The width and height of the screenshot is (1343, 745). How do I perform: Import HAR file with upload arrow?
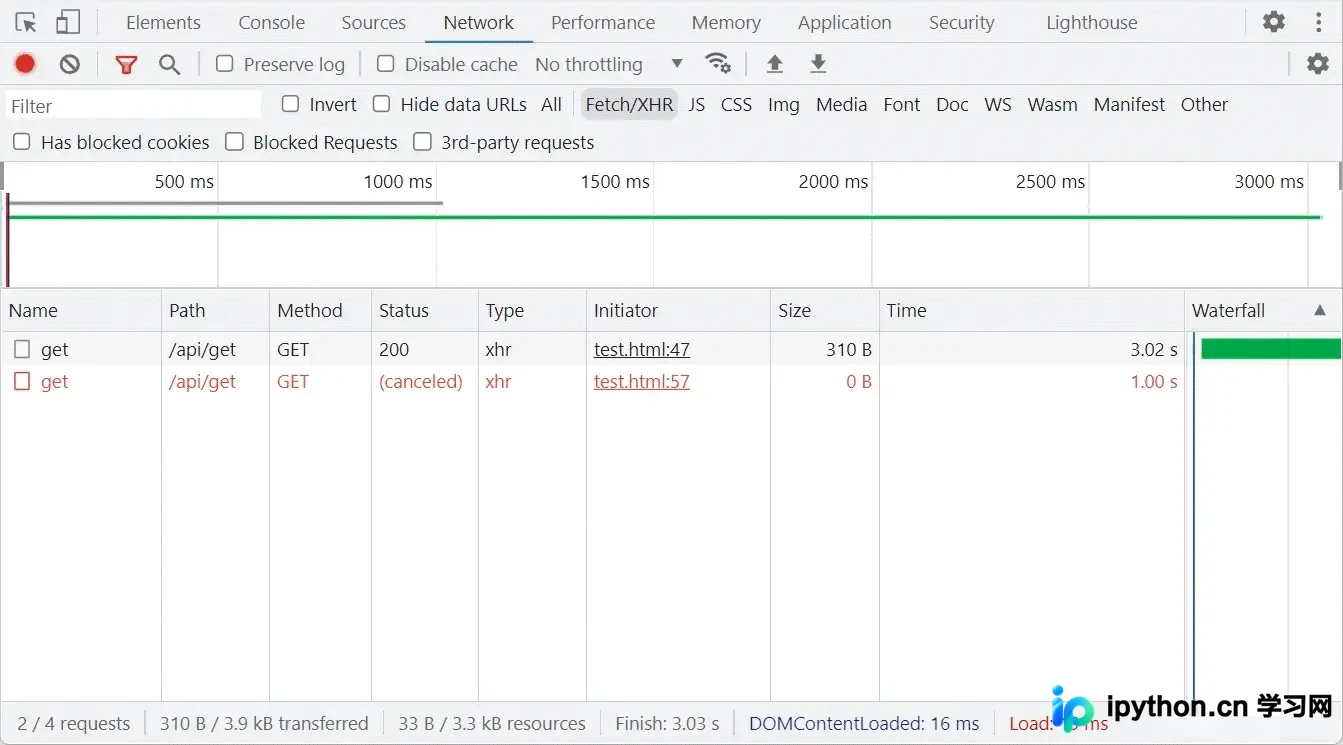pyautogui.click(x=774, y=64)
